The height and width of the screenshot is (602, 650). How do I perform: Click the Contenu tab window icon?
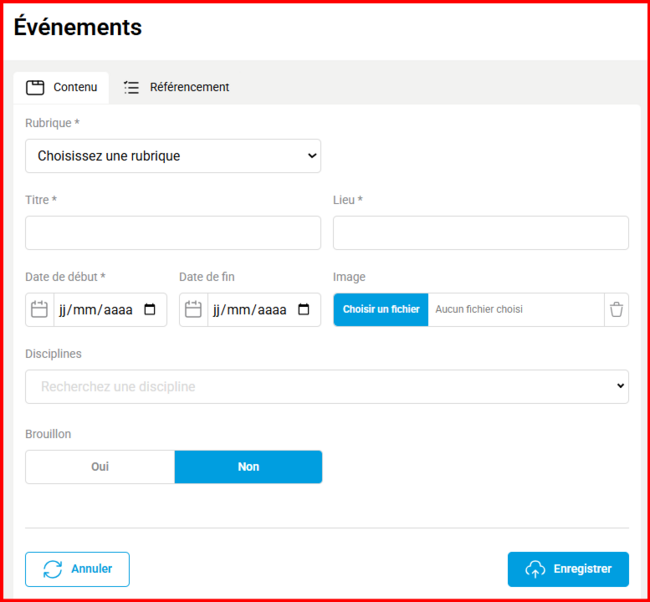click(x=35, y=87)
